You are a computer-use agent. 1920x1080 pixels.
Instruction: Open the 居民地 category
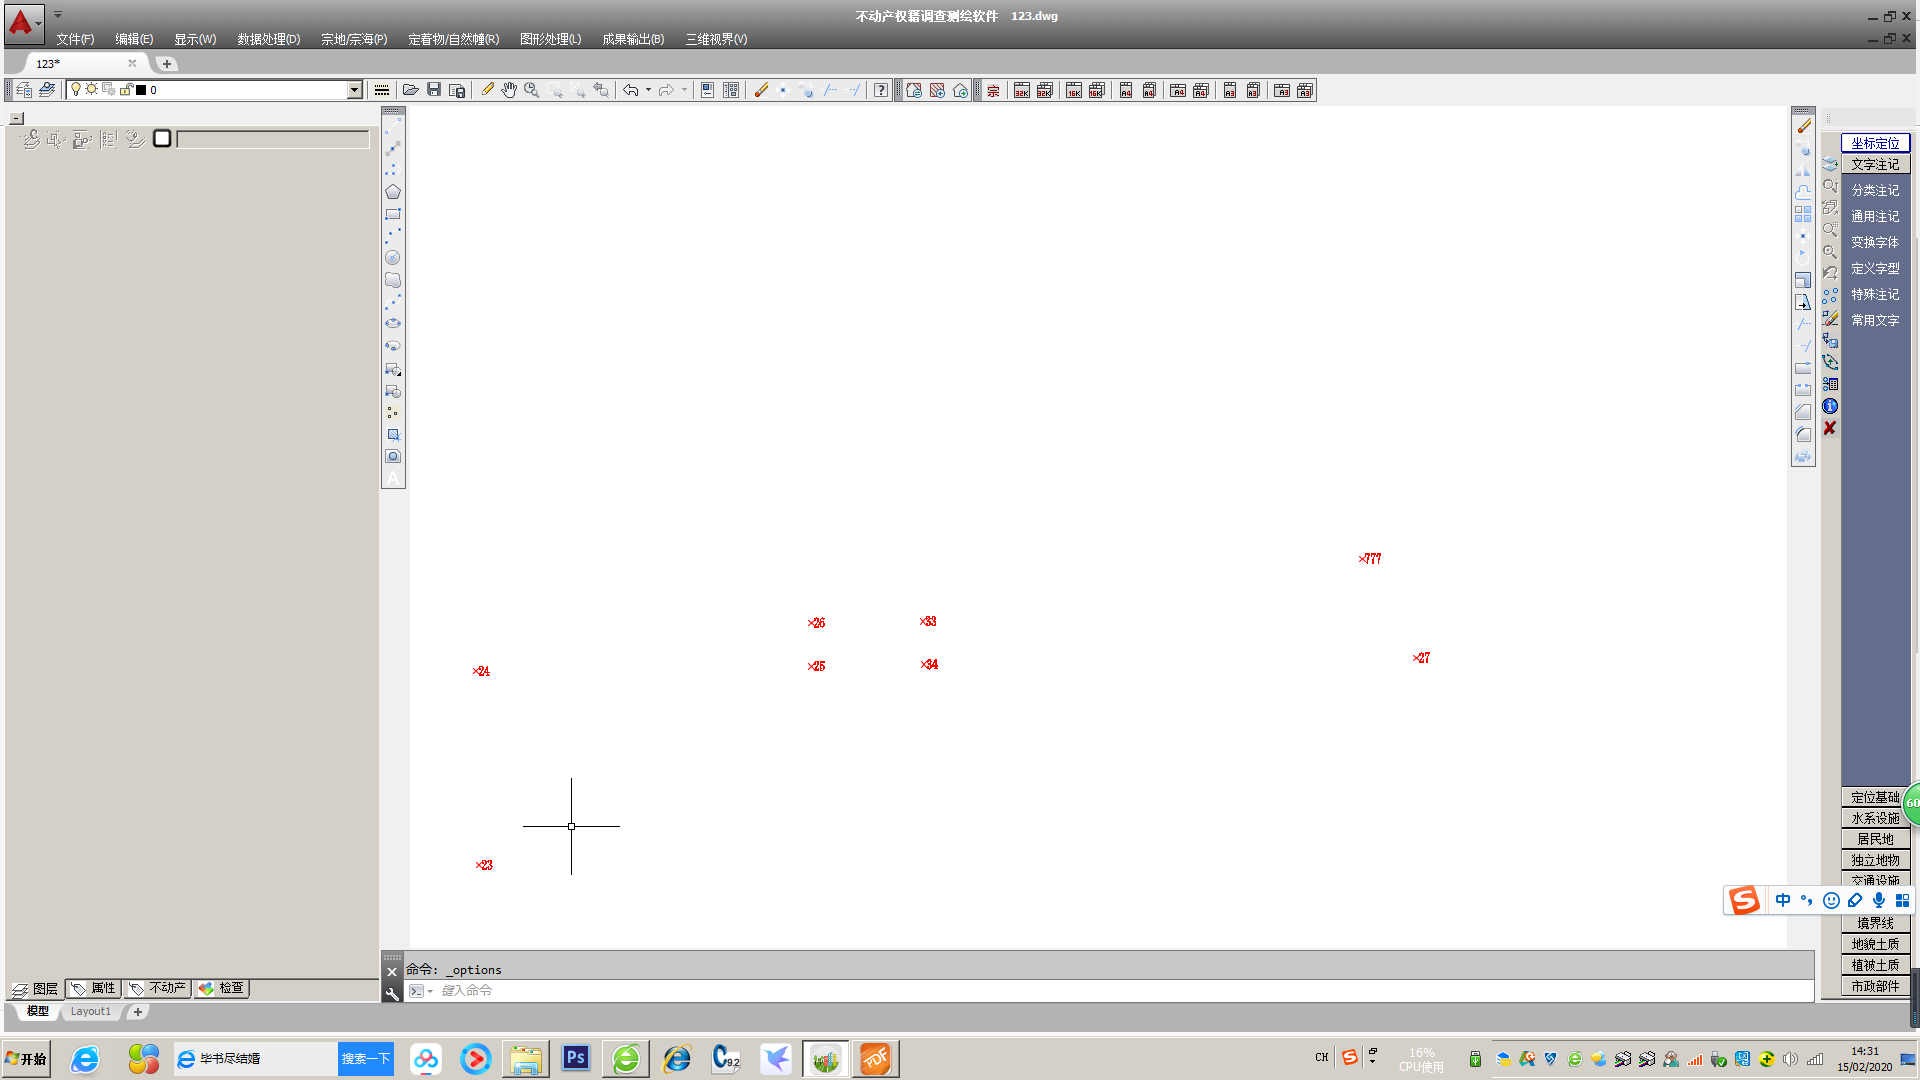tap(1875, 839)
